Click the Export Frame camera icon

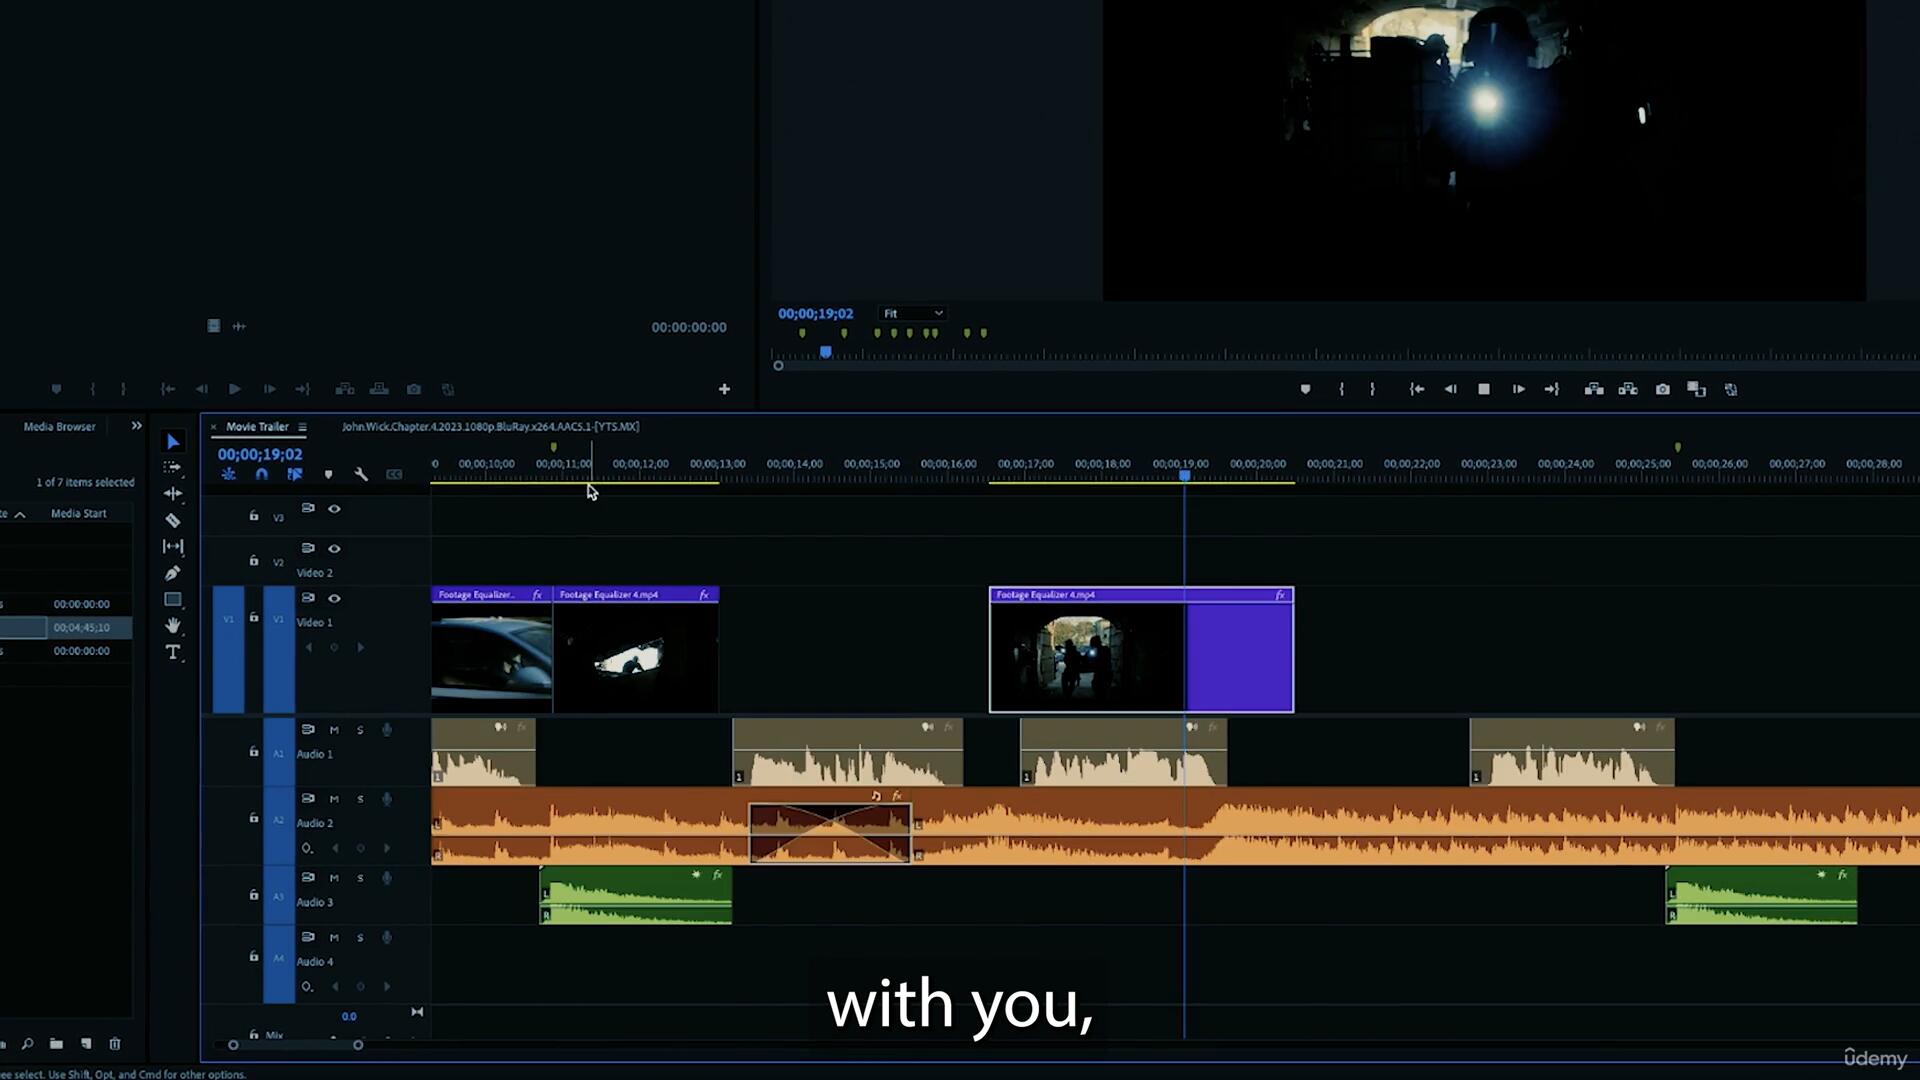click(1662, 389)
